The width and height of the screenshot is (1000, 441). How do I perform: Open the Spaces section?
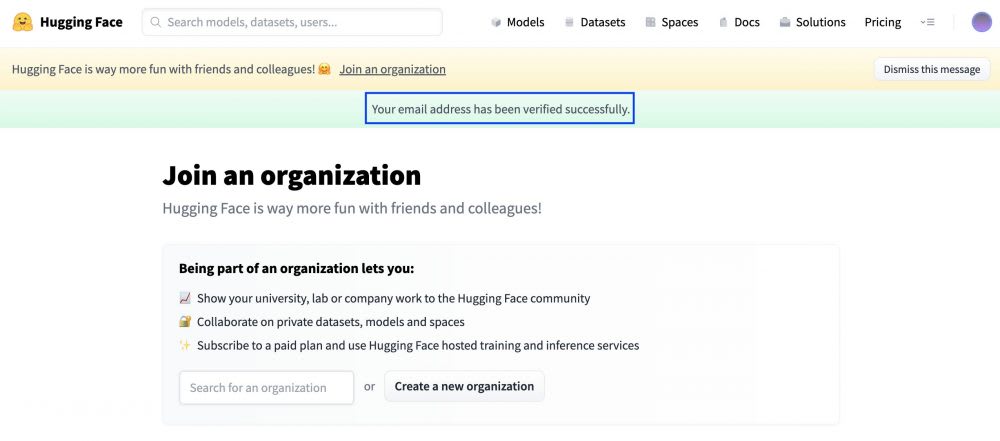pos(680,22)
